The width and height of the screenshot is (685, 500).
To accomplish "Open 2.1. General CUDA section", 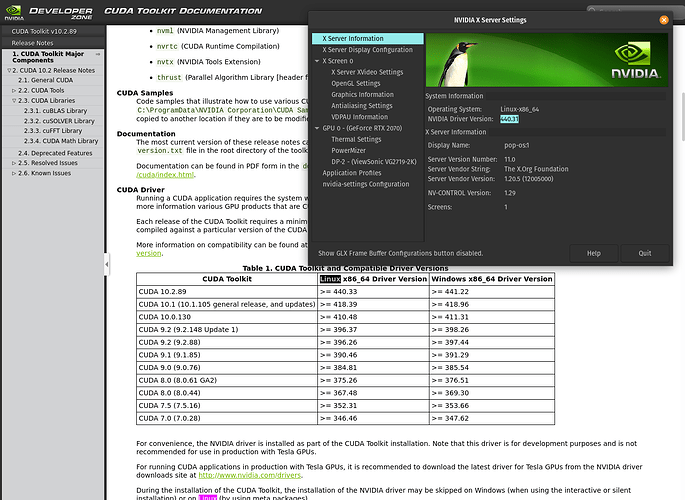I will coord(45,80).
